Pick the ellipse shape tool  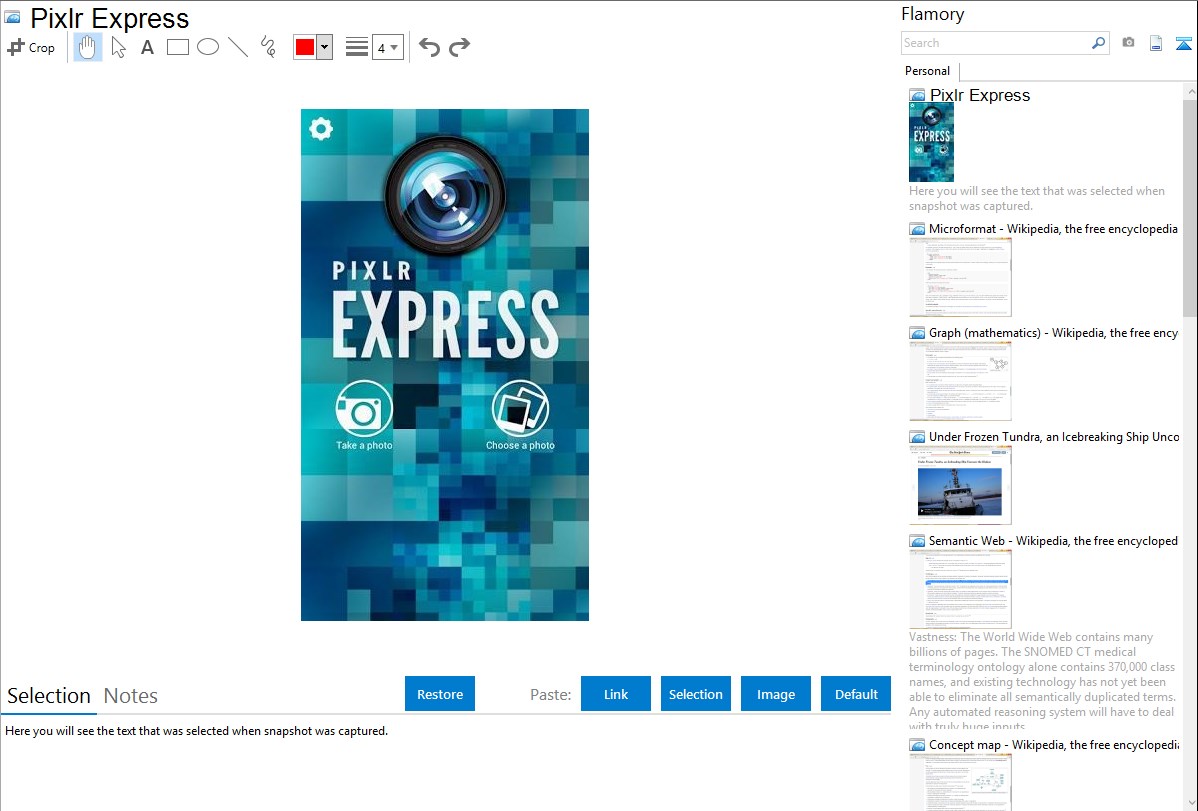tap(208, 47)
